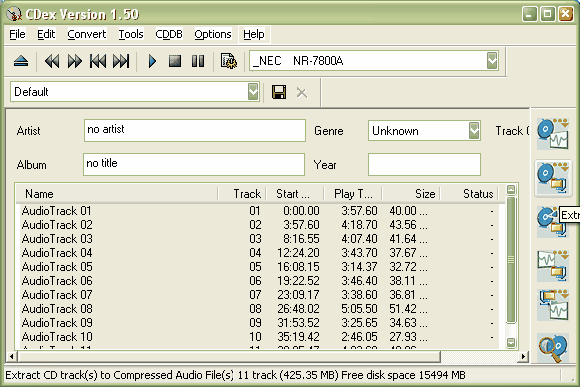This screenshot has height=387, width=580.
Task: Extract CD tracks to WAV files icon
Action: (553, 134)
